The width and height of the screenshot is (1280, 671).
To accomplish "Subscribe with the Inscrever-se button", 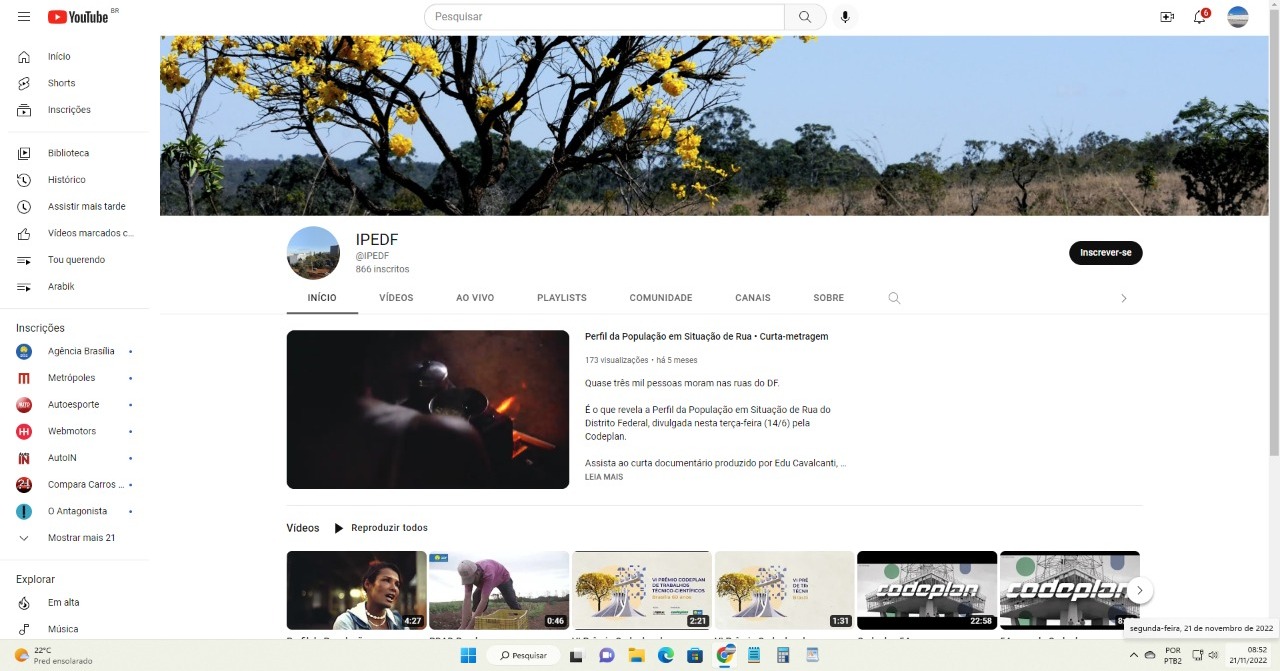I will [1105, 252].
